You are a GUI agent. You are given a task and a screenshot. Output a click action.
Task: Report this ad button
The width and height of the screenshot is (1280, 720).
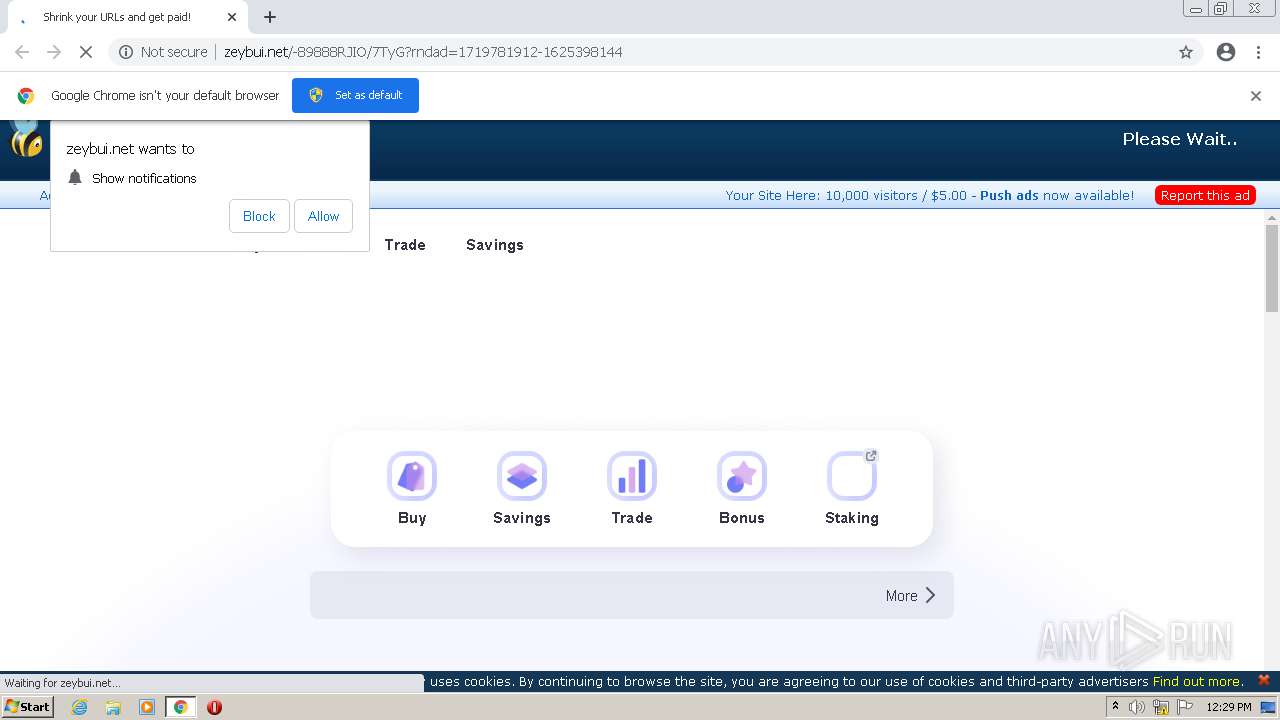(x=1205, y=195)
